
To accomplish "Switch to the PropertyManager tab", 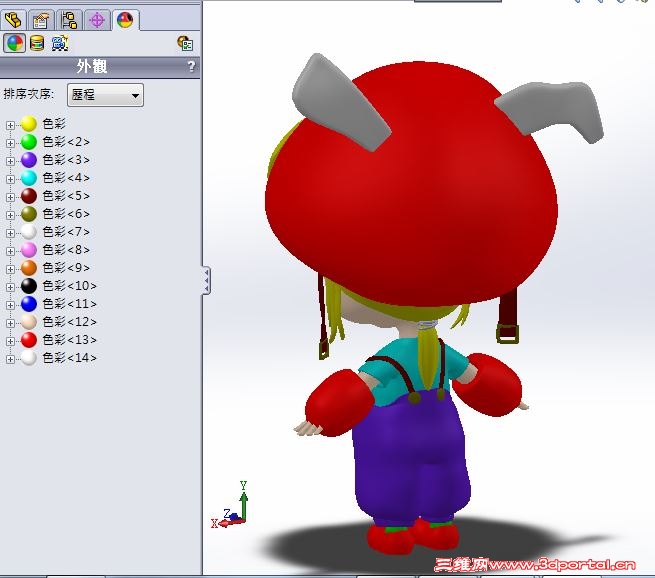I will (41, 20).
